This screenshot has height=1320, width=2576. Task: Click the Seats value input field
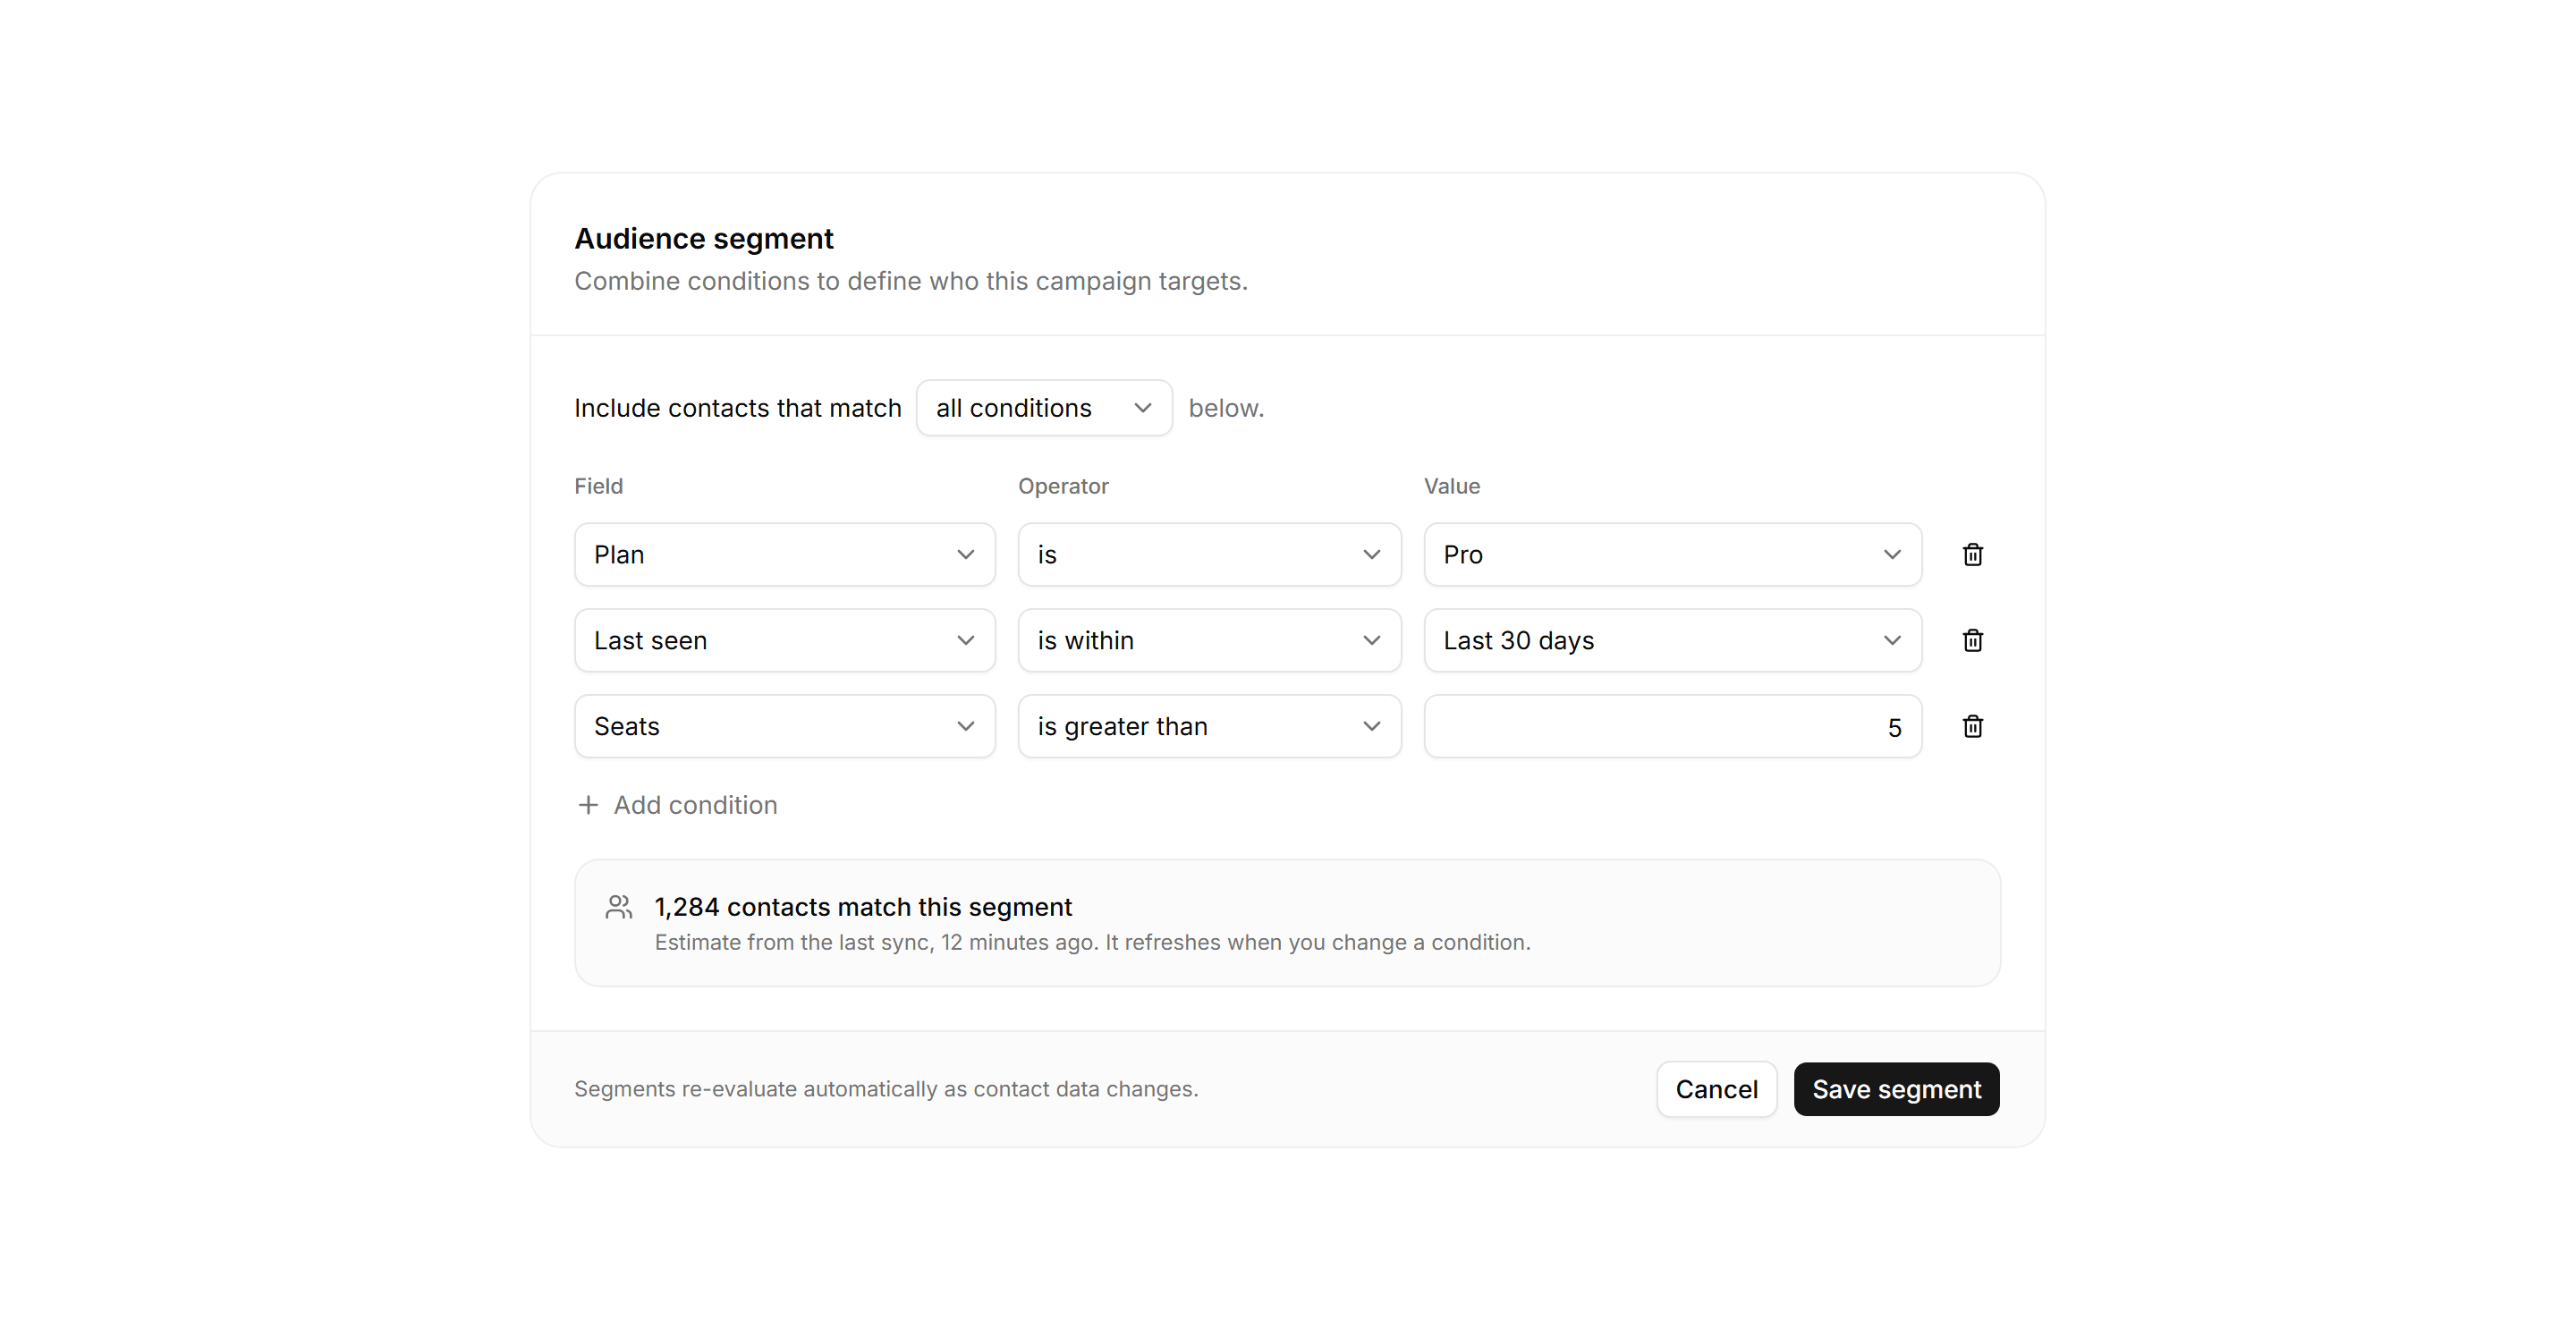click(1672, 726)
